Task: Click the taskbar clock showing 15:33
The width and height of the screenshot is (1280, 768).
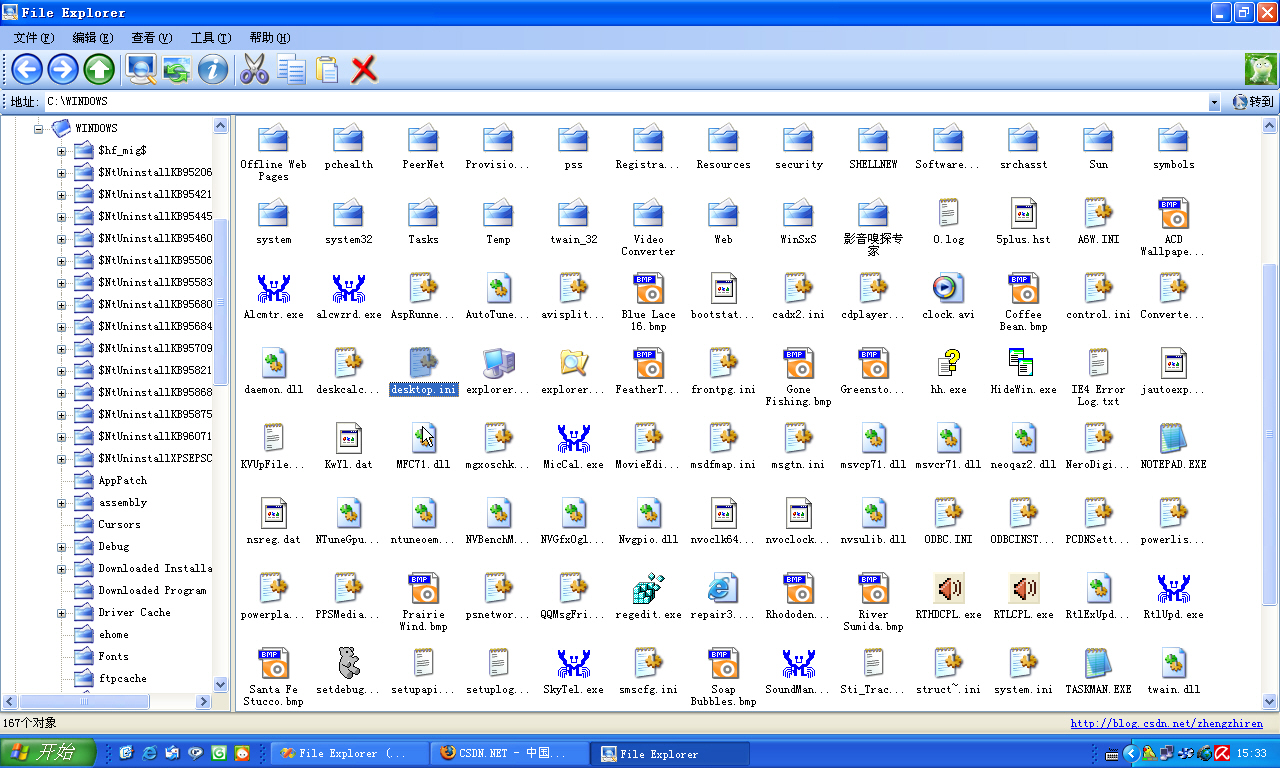Action: 1251,754
